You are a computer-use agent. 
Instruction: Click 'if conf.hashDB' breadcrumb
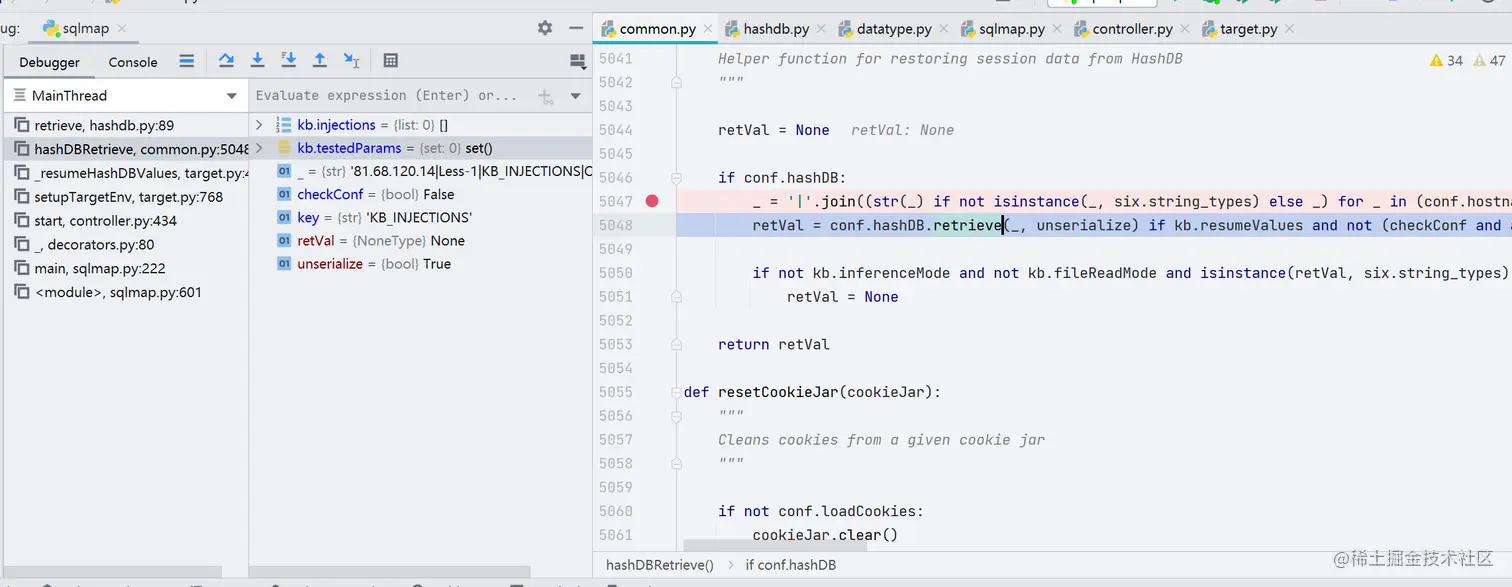coord(790,565)
